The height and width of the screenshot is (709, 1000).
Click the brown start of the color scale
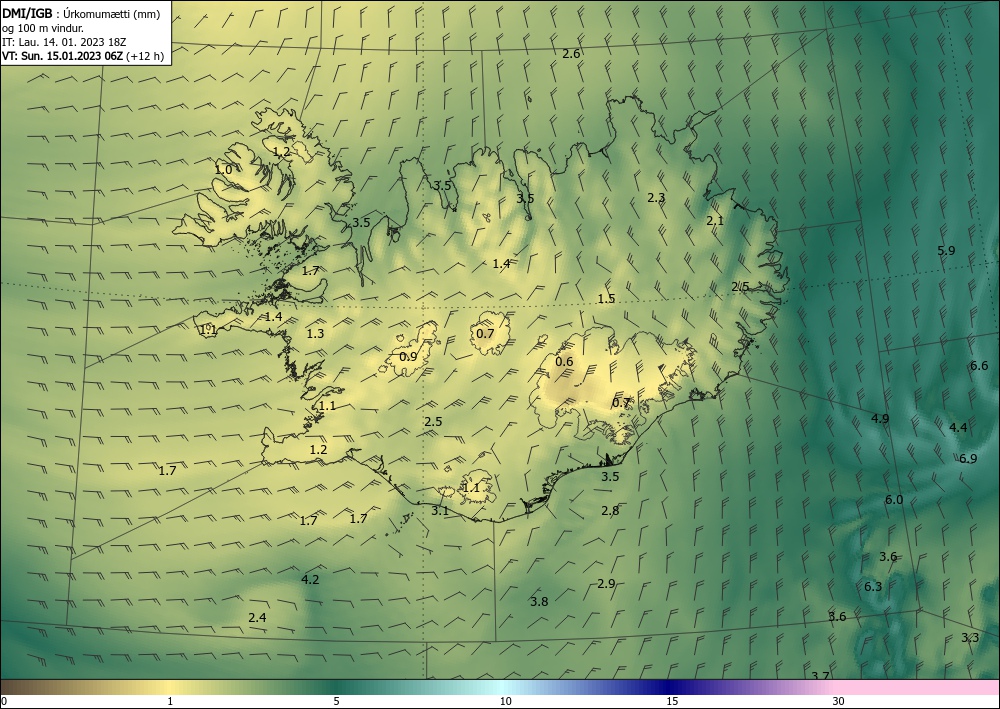[19, 687]
